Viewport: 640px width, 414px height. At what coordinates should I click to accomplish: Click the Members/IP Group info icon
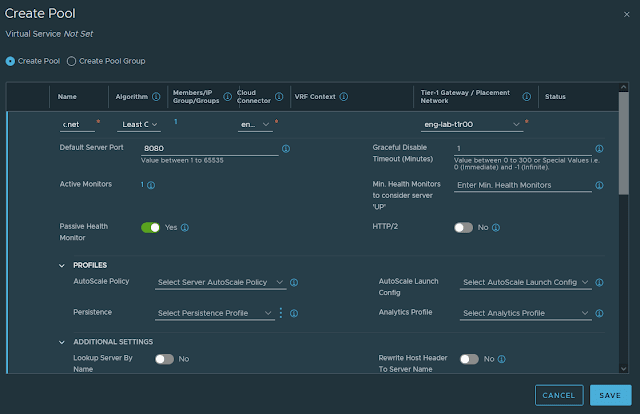click(x=227, y=97)
